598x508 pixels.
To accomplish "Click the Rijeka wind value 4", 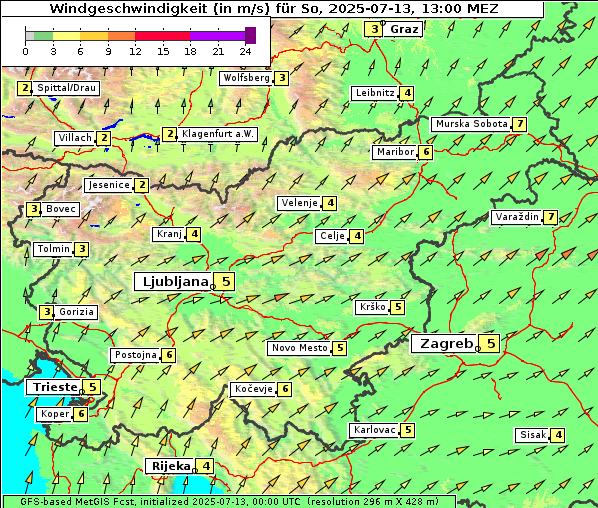I will coord(206,466).
